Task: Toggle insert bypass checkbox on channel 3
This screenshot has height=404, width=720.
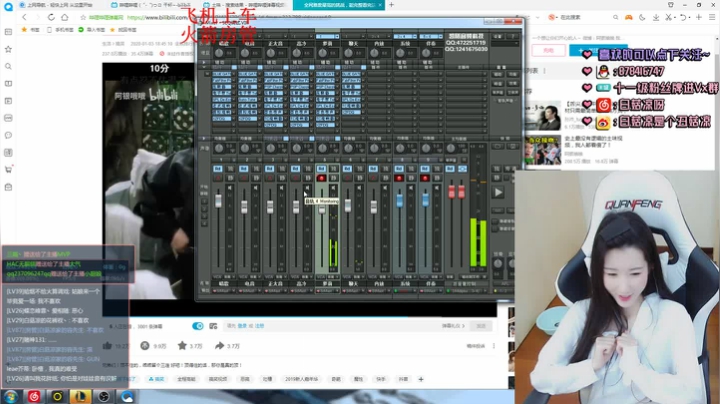Action: [x=286, y=67]
